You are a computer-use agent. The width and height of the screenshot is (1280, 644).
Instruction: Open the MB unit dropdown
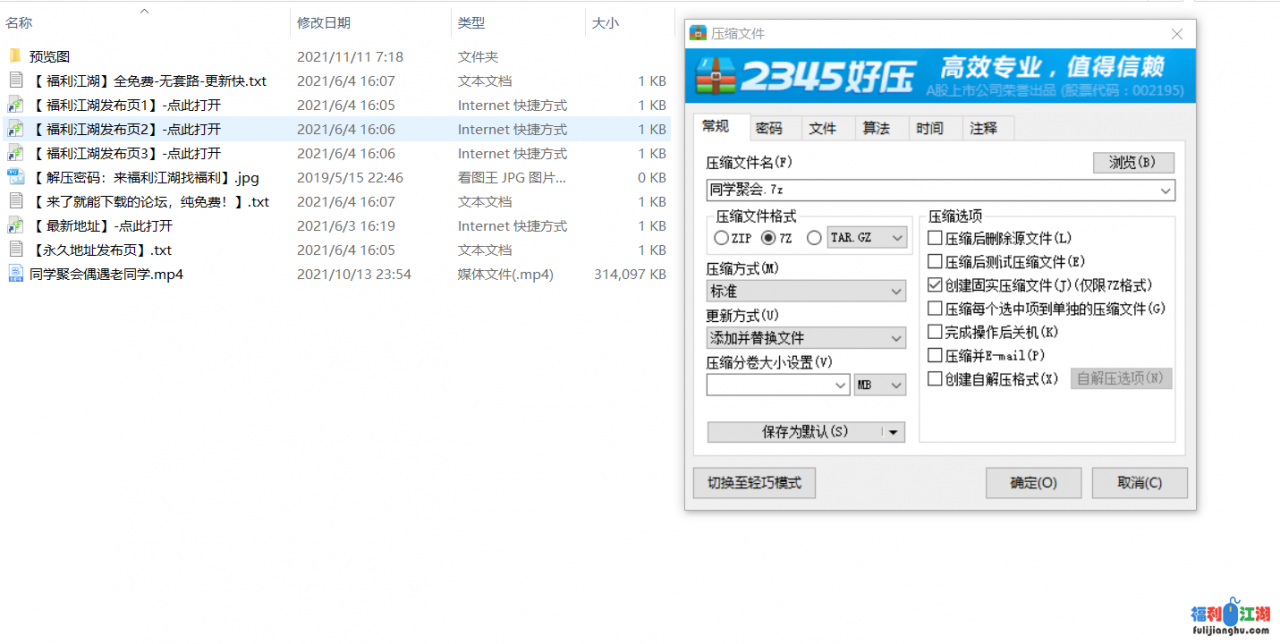click(880, 385)
